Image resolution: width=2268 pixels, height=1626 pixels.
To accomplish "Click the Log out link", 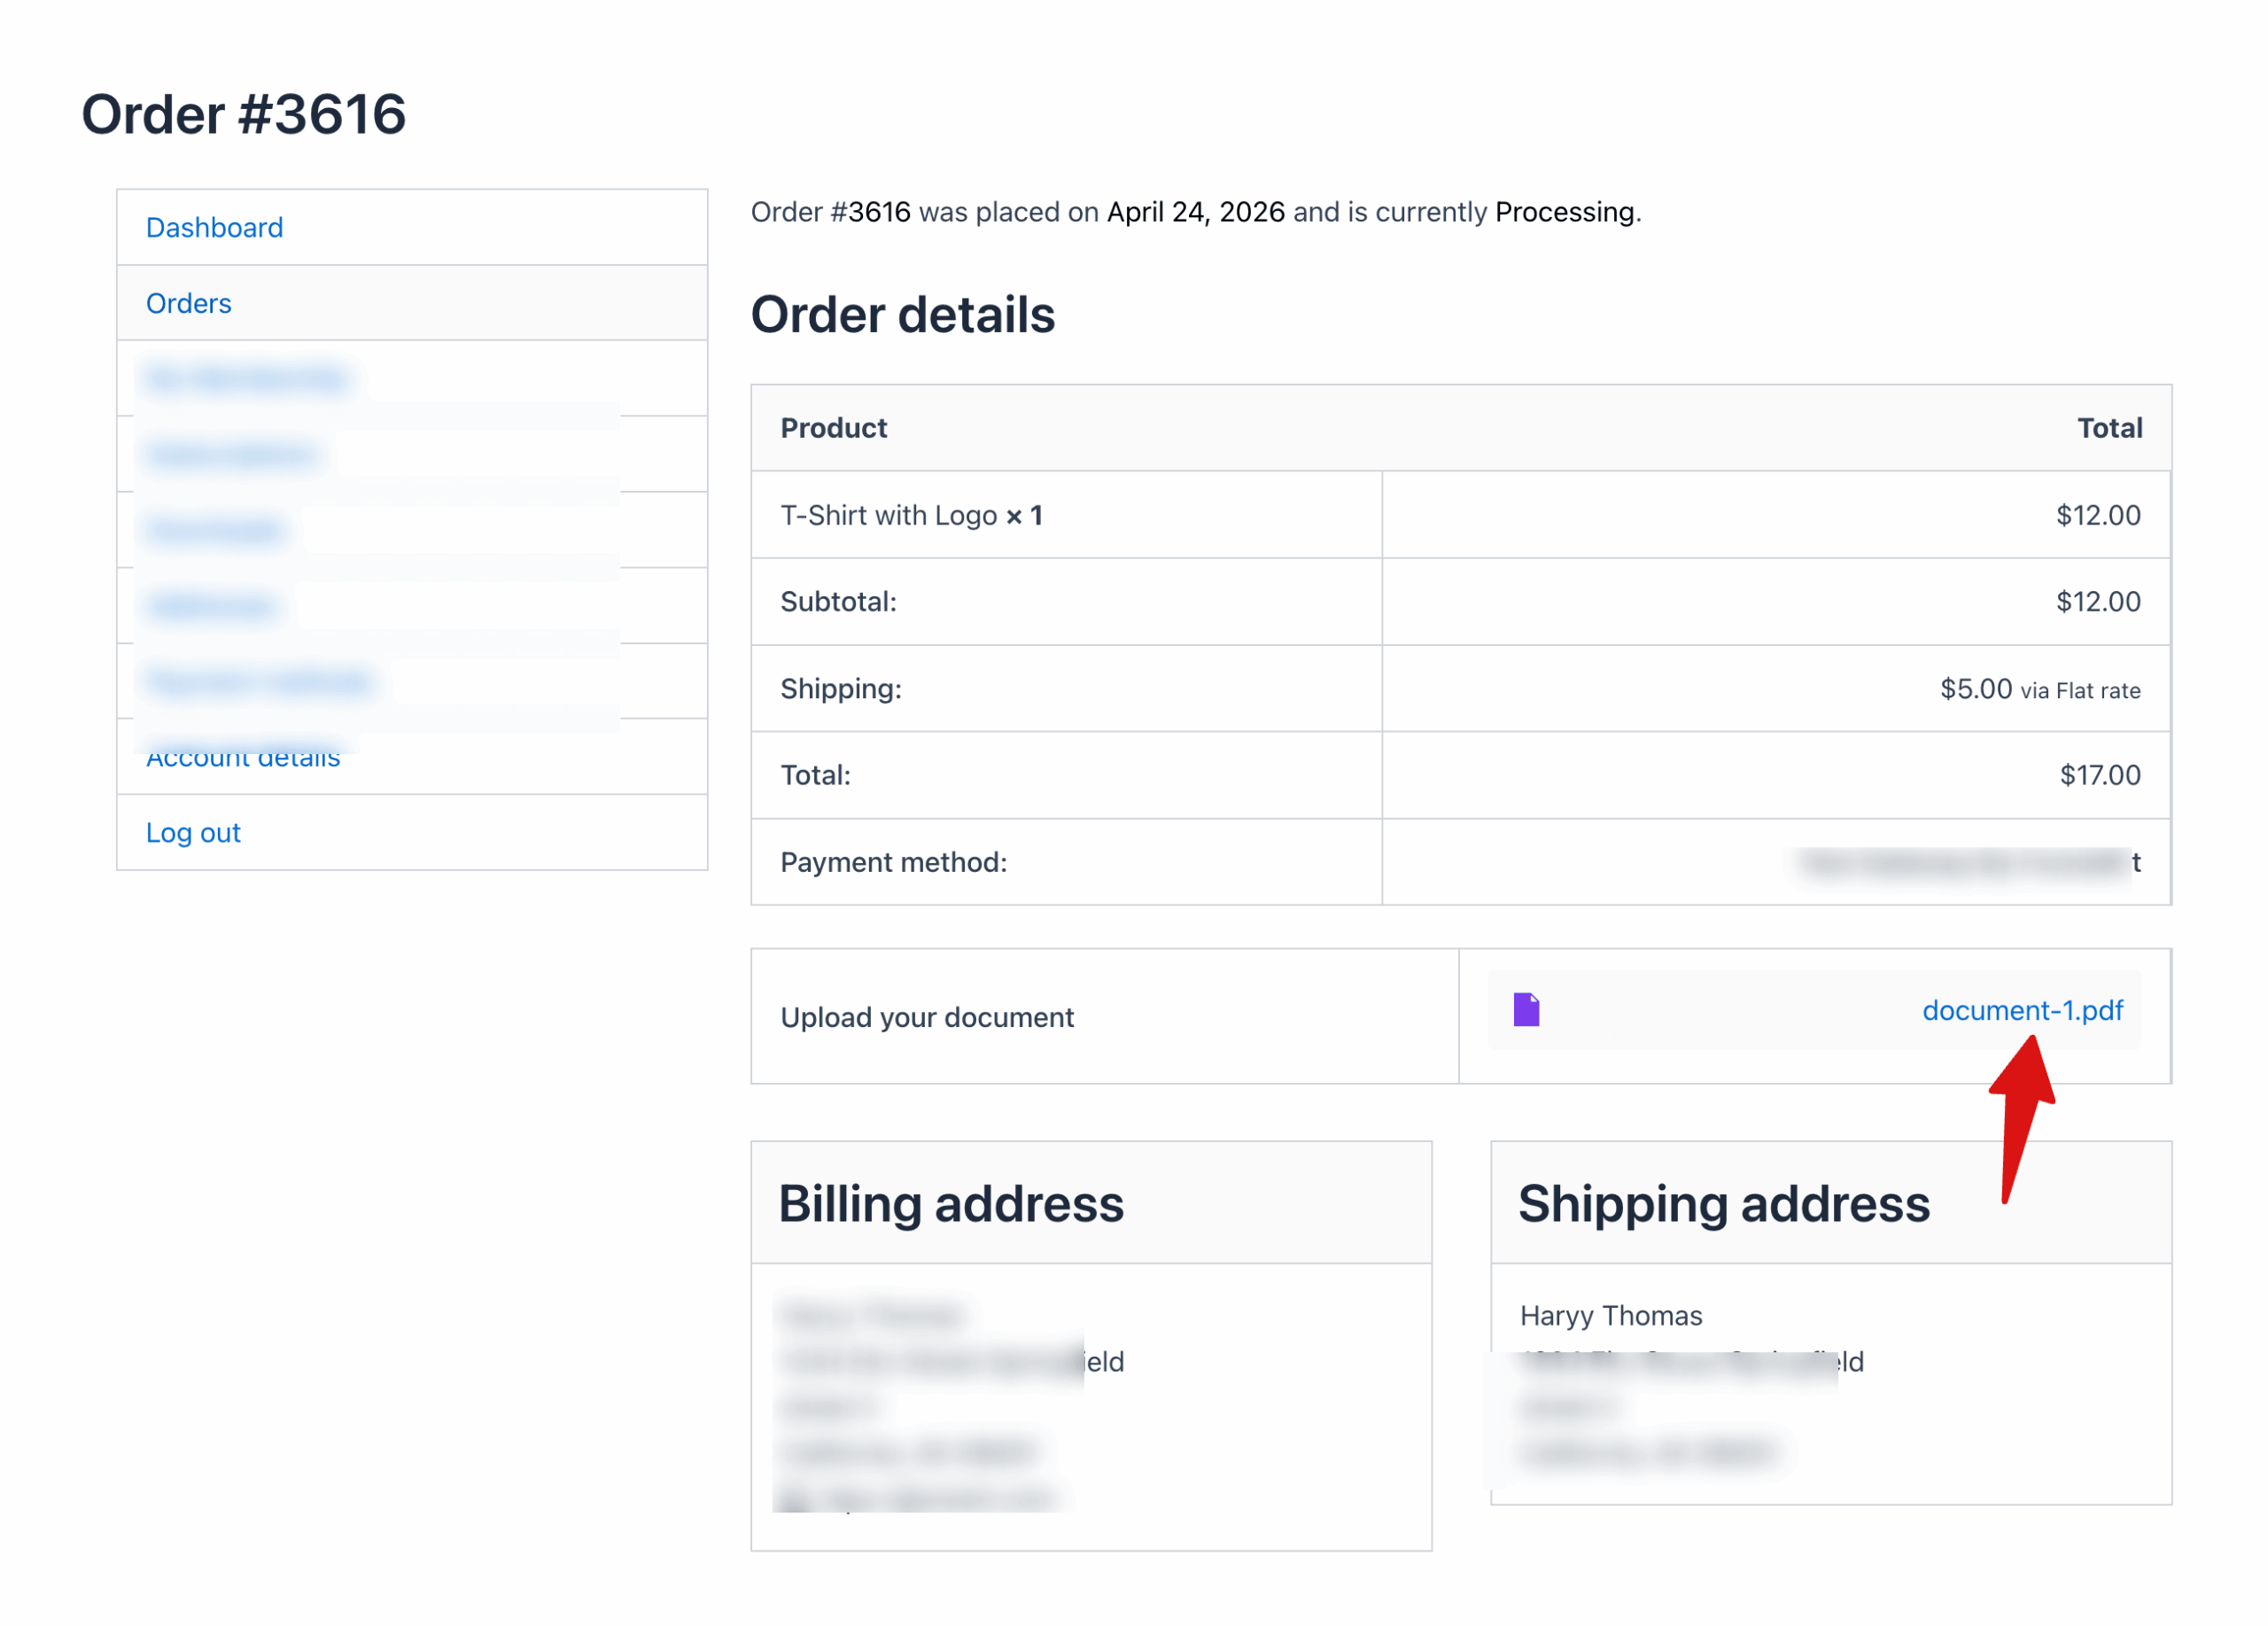I will (193, 833).
